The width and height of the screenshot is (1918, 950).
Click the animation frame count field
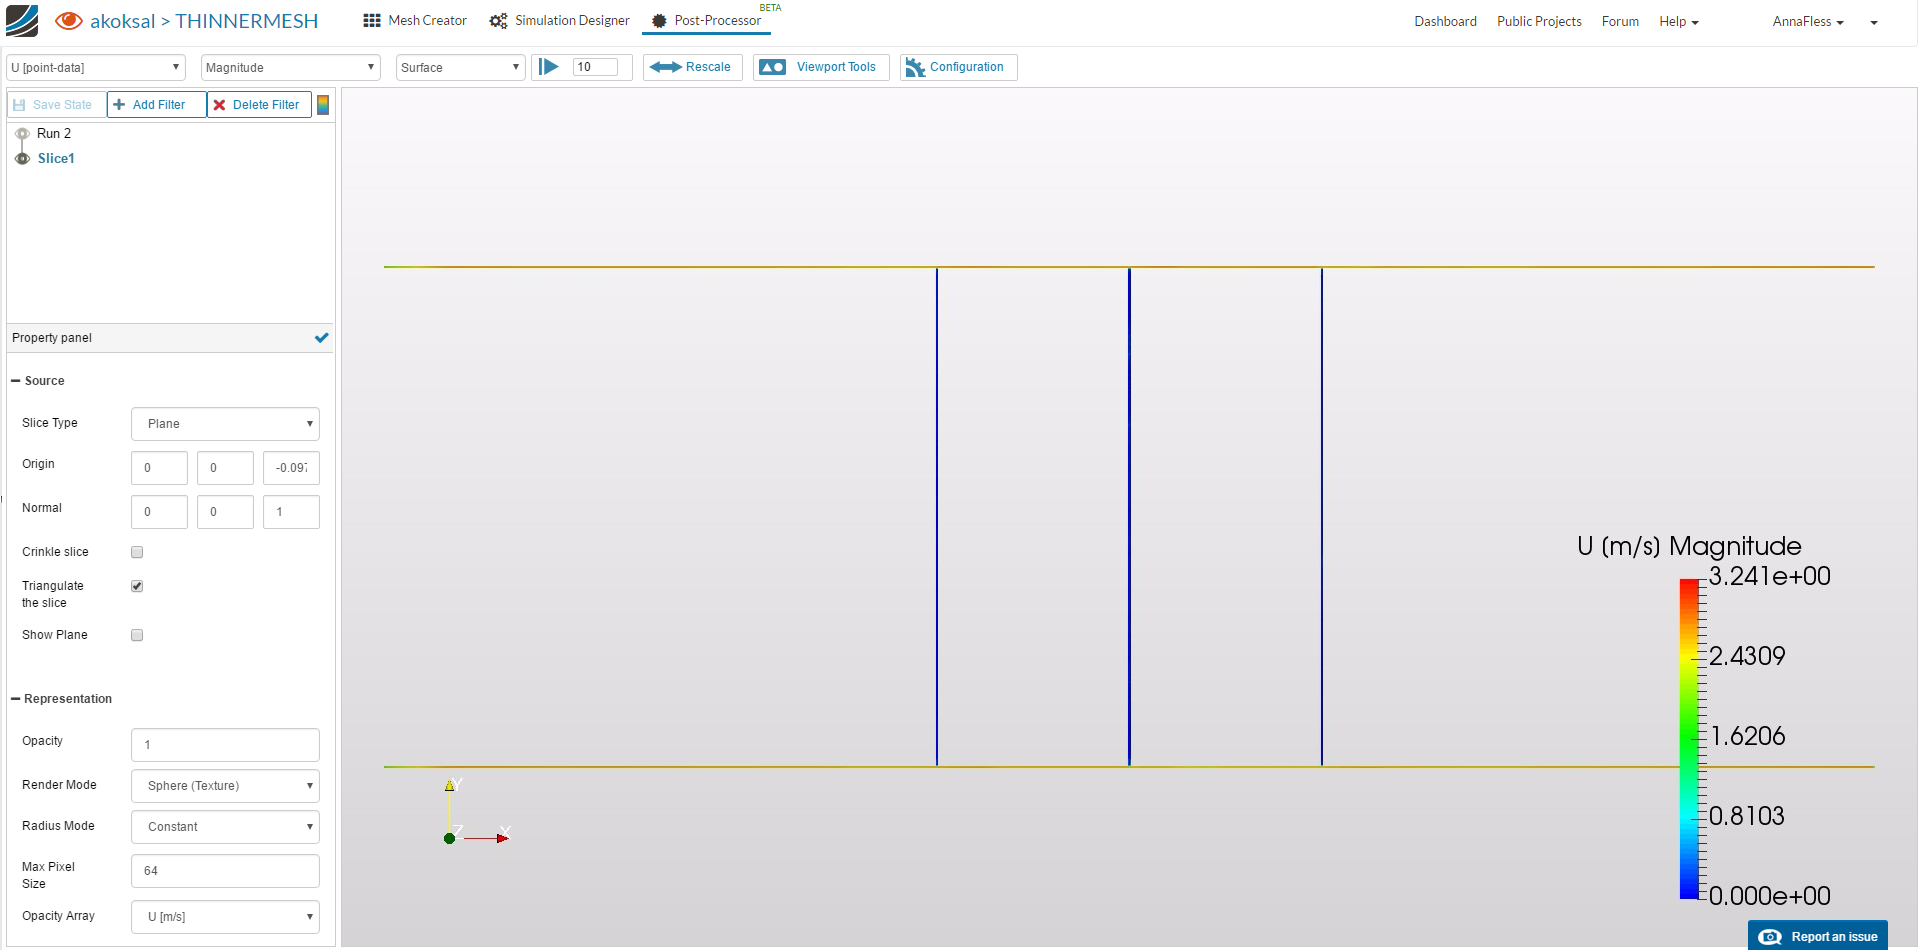pos(595,67)
